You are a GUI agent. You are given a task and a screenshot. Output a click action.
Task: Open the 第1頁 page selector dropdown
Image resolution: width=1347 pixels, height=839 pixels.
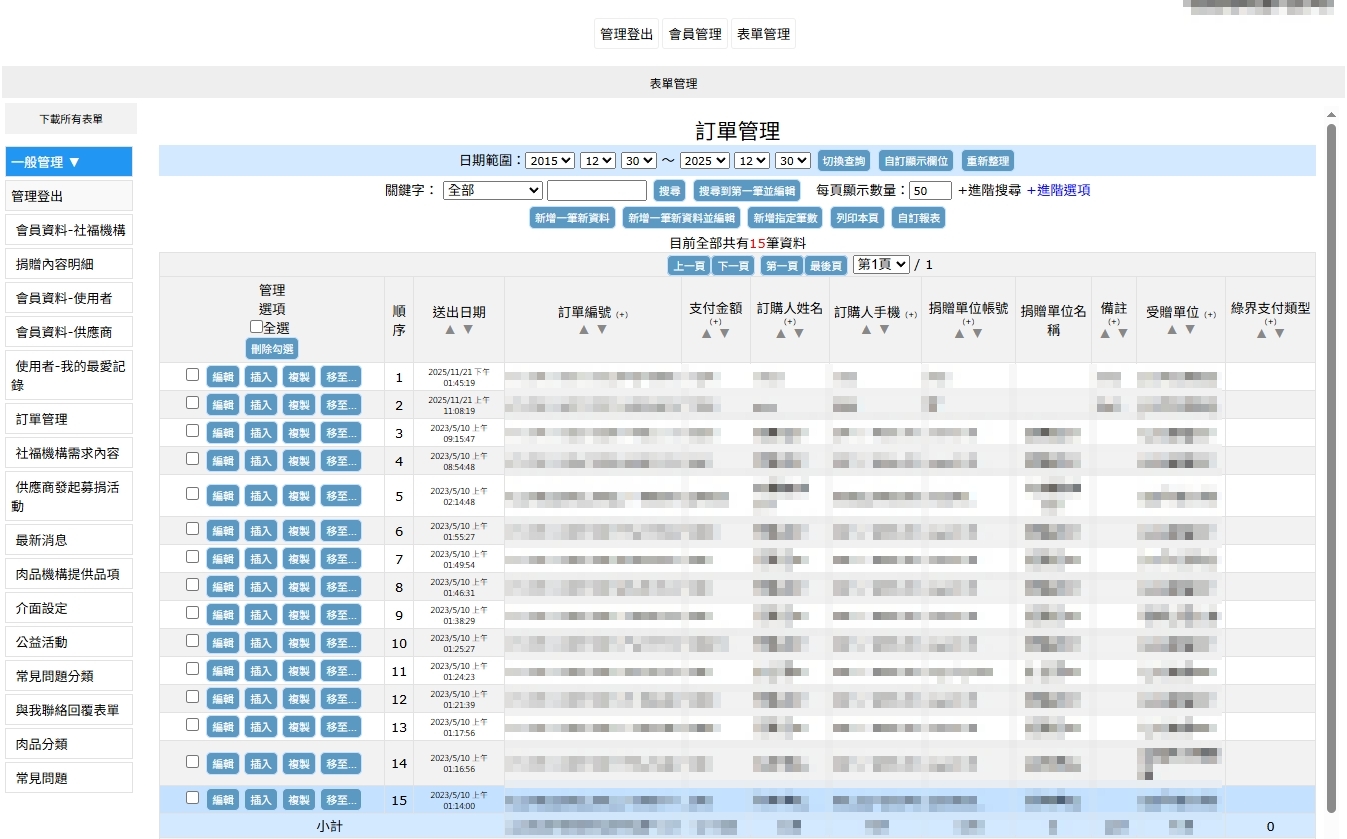(x=881, y=264)
